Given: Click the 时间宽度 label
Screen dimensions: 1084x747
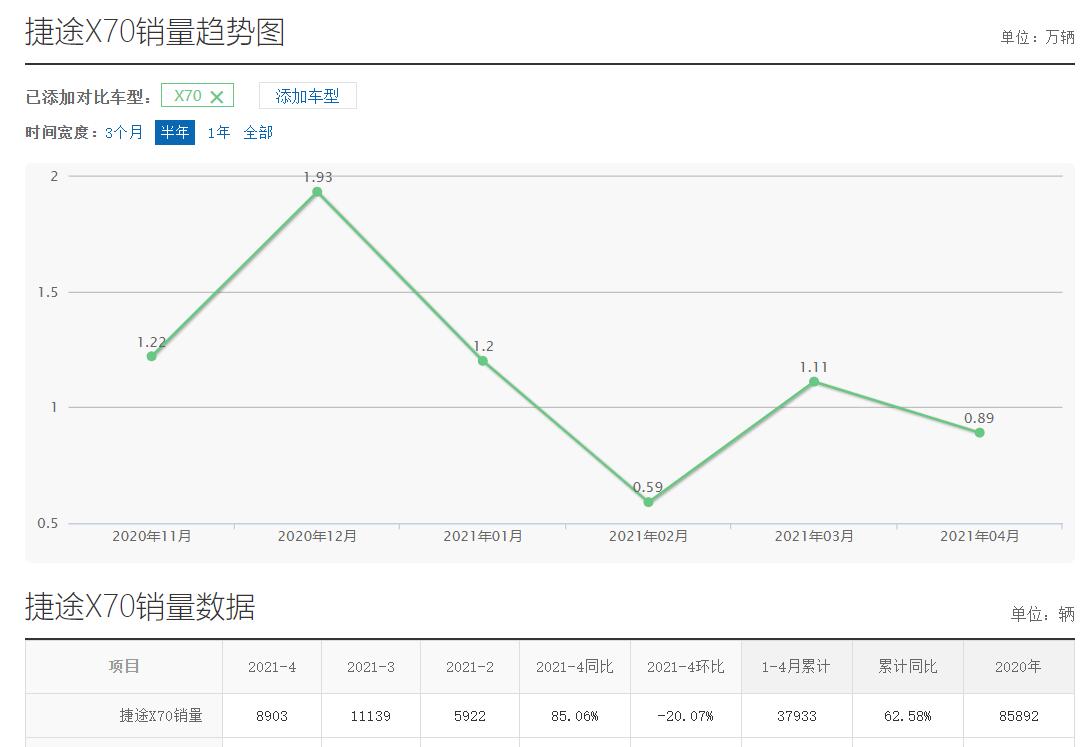Looking at the screenshot, I should point(62,132).
